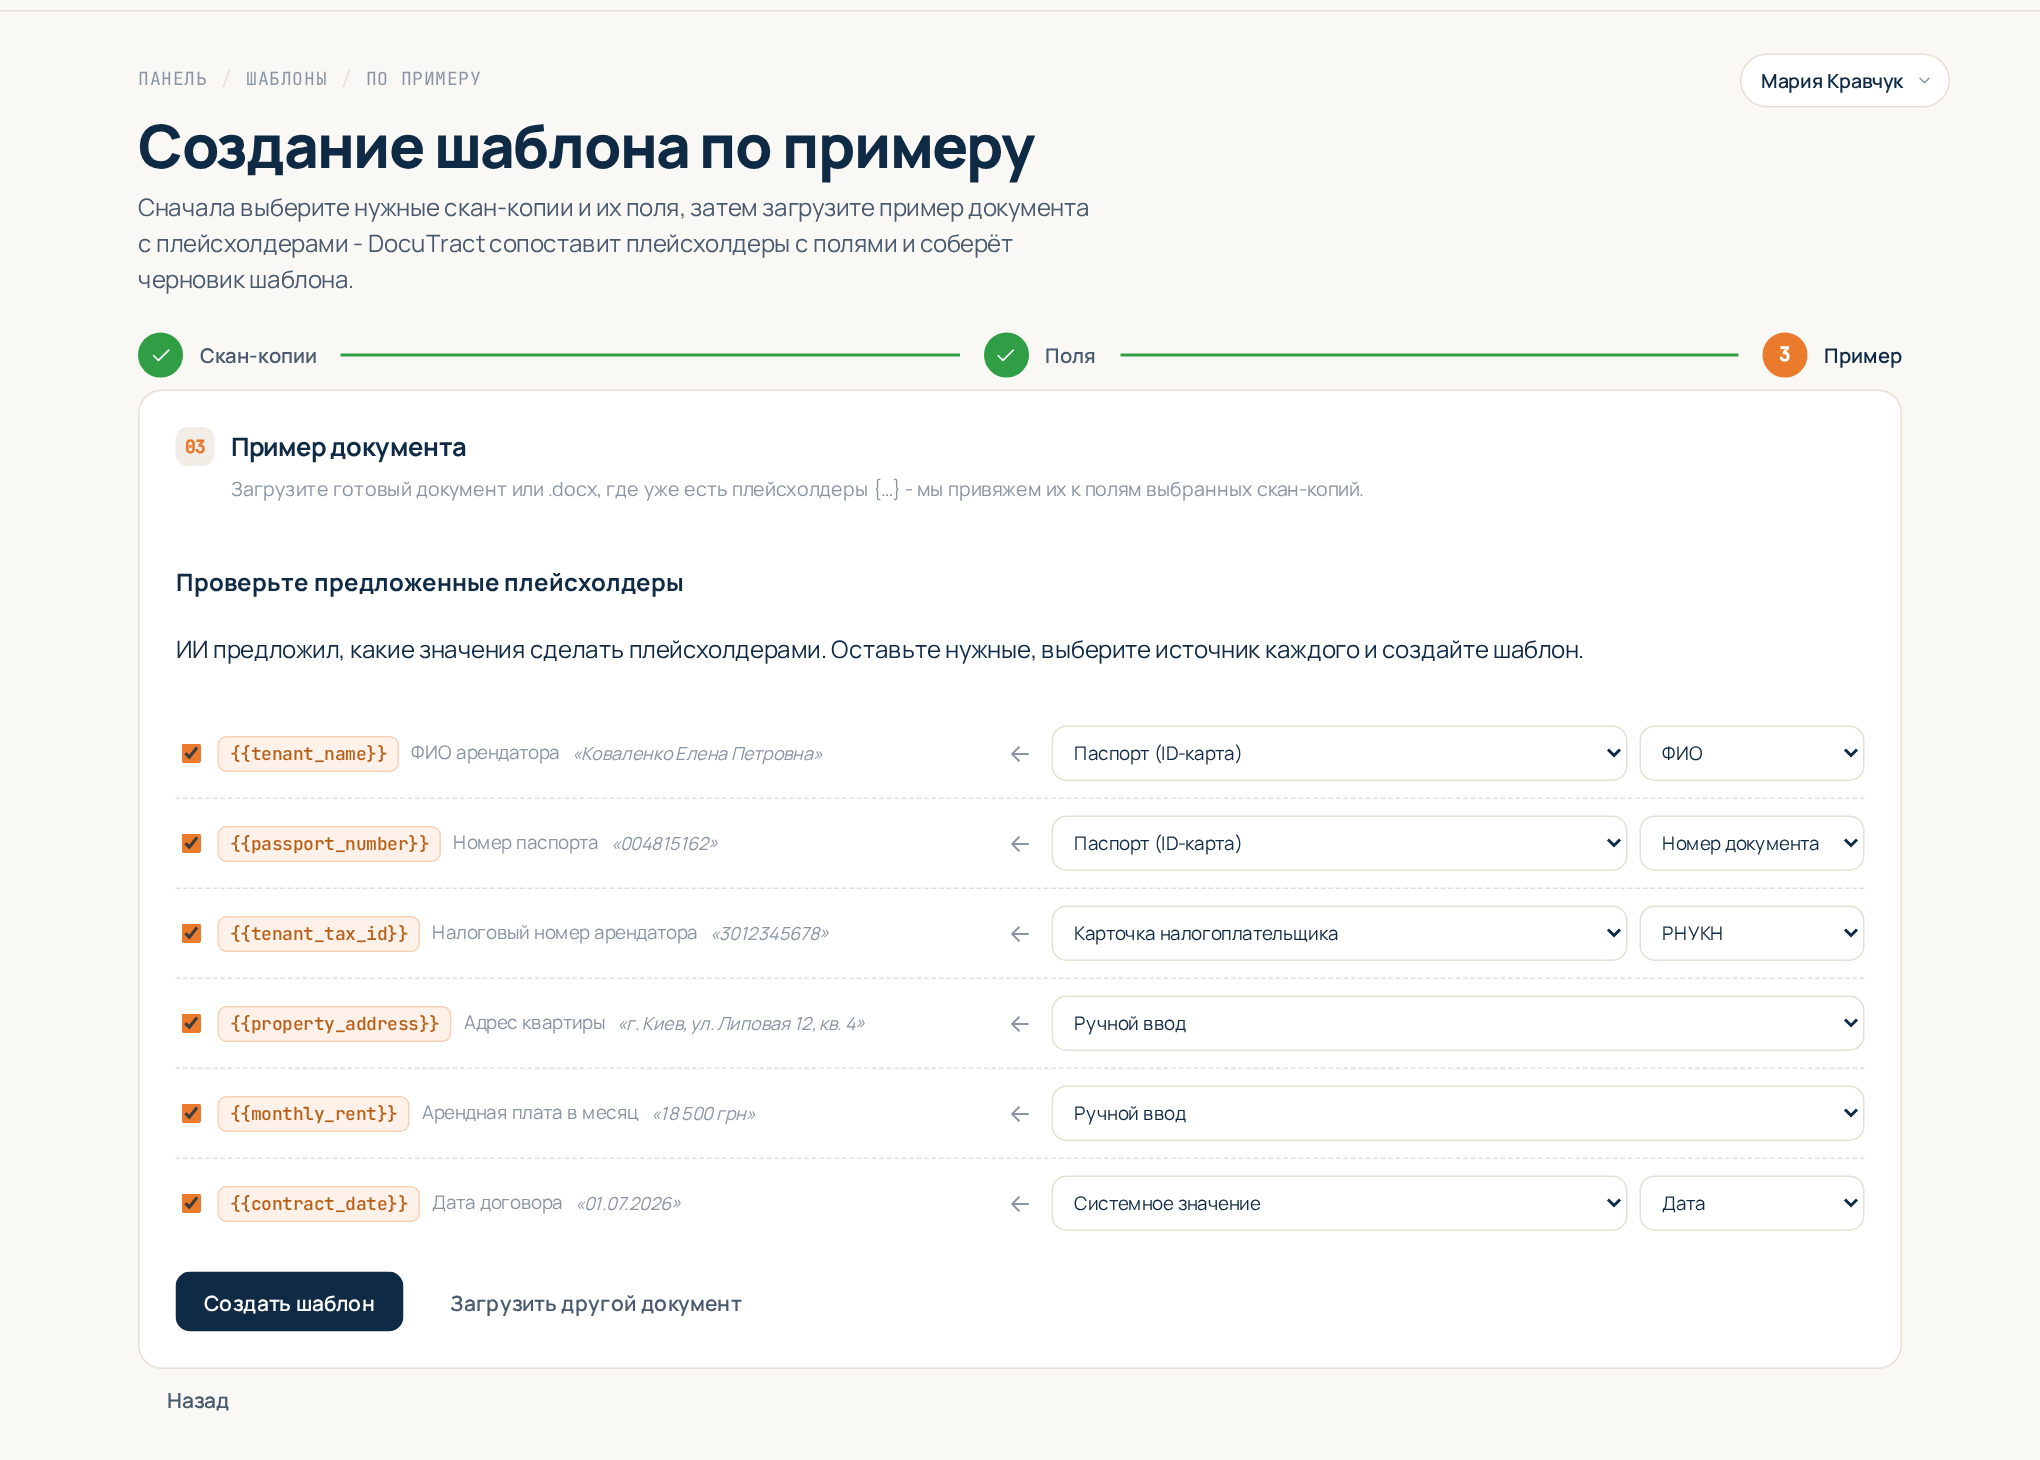Click the {{contract_date}} placeholder tag
Screen dimensions: 2040x1460
coord(319,1203)
